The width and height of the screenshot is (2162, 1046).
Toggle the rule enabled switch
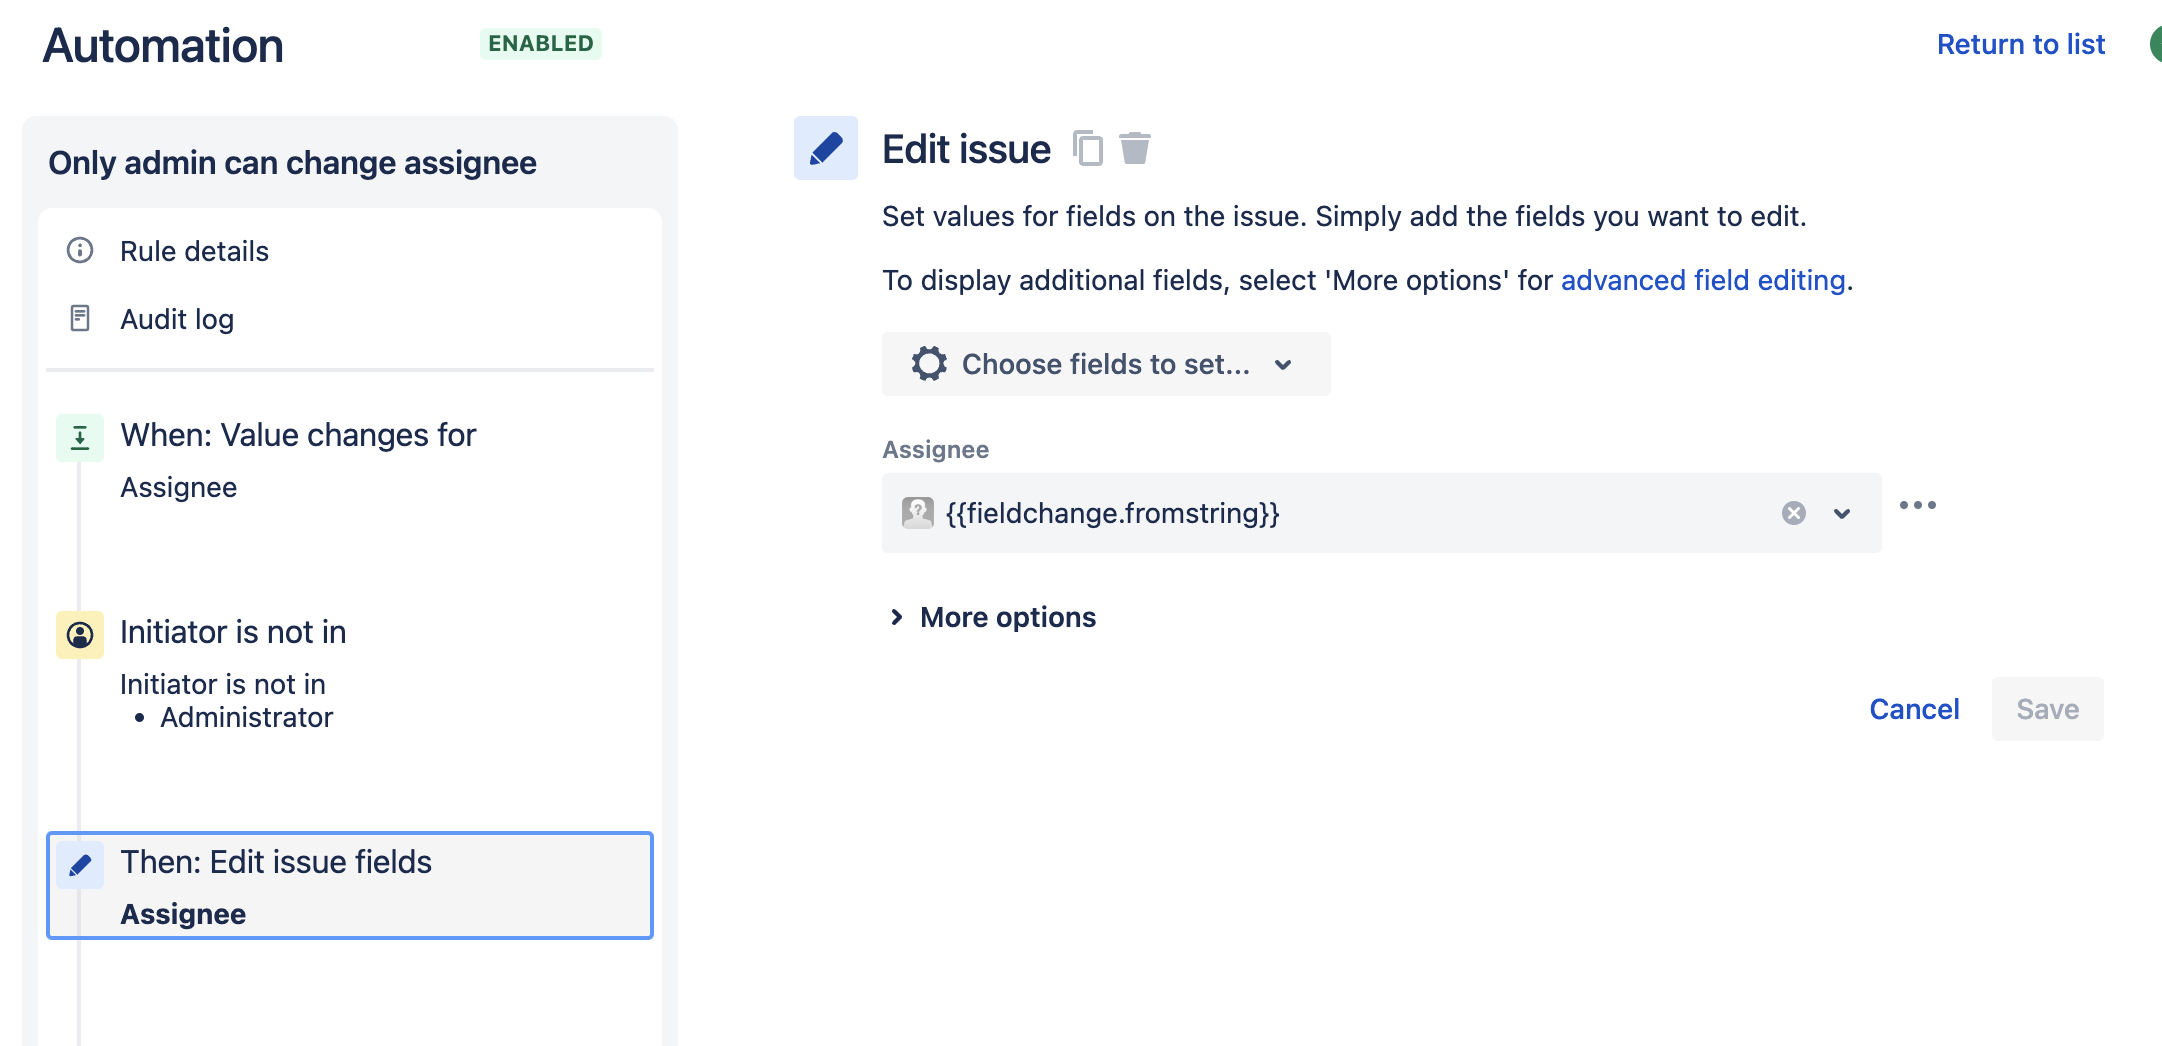[2155, 44]
